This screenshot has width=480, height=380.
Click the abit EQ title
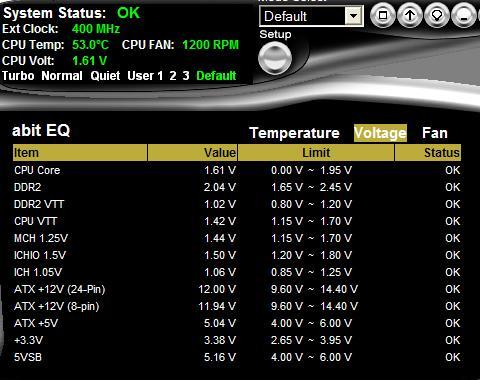(41, 130)
